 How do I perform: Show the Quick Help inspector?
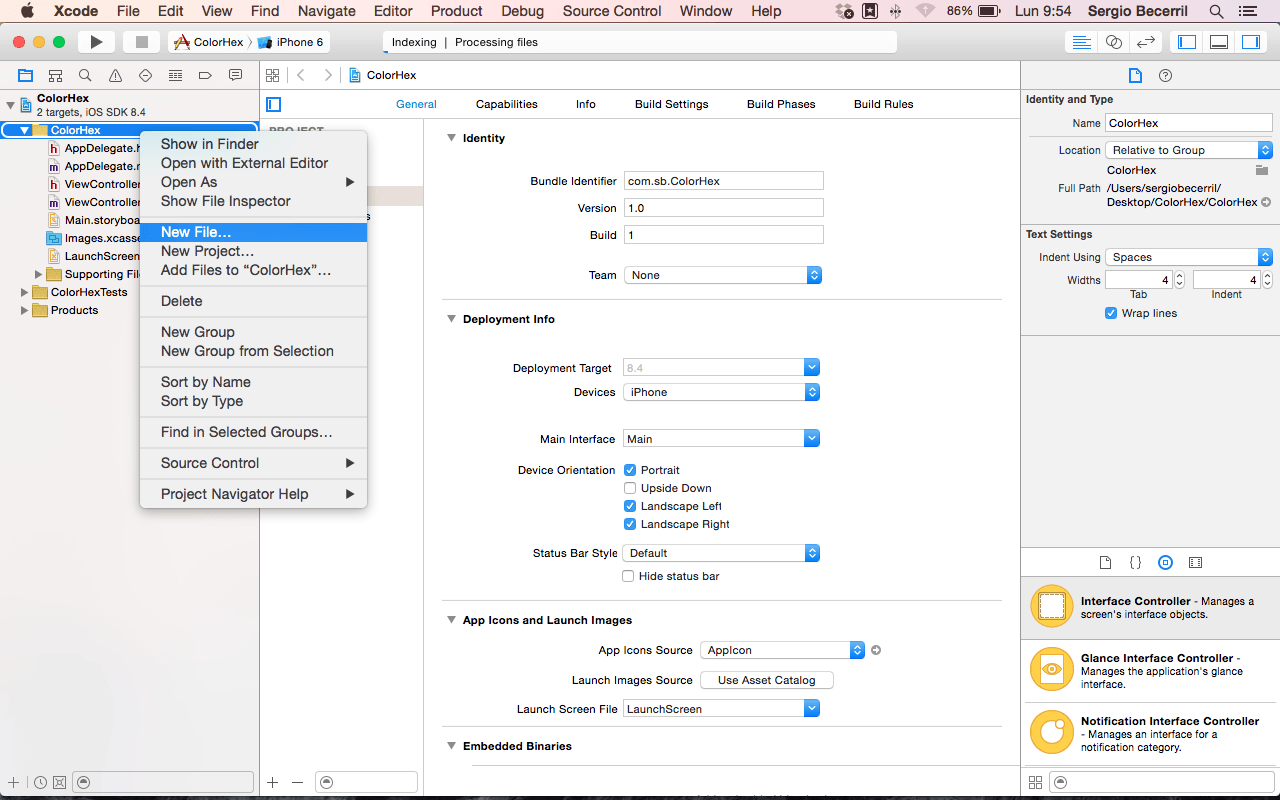click(x=1165, y=75)
